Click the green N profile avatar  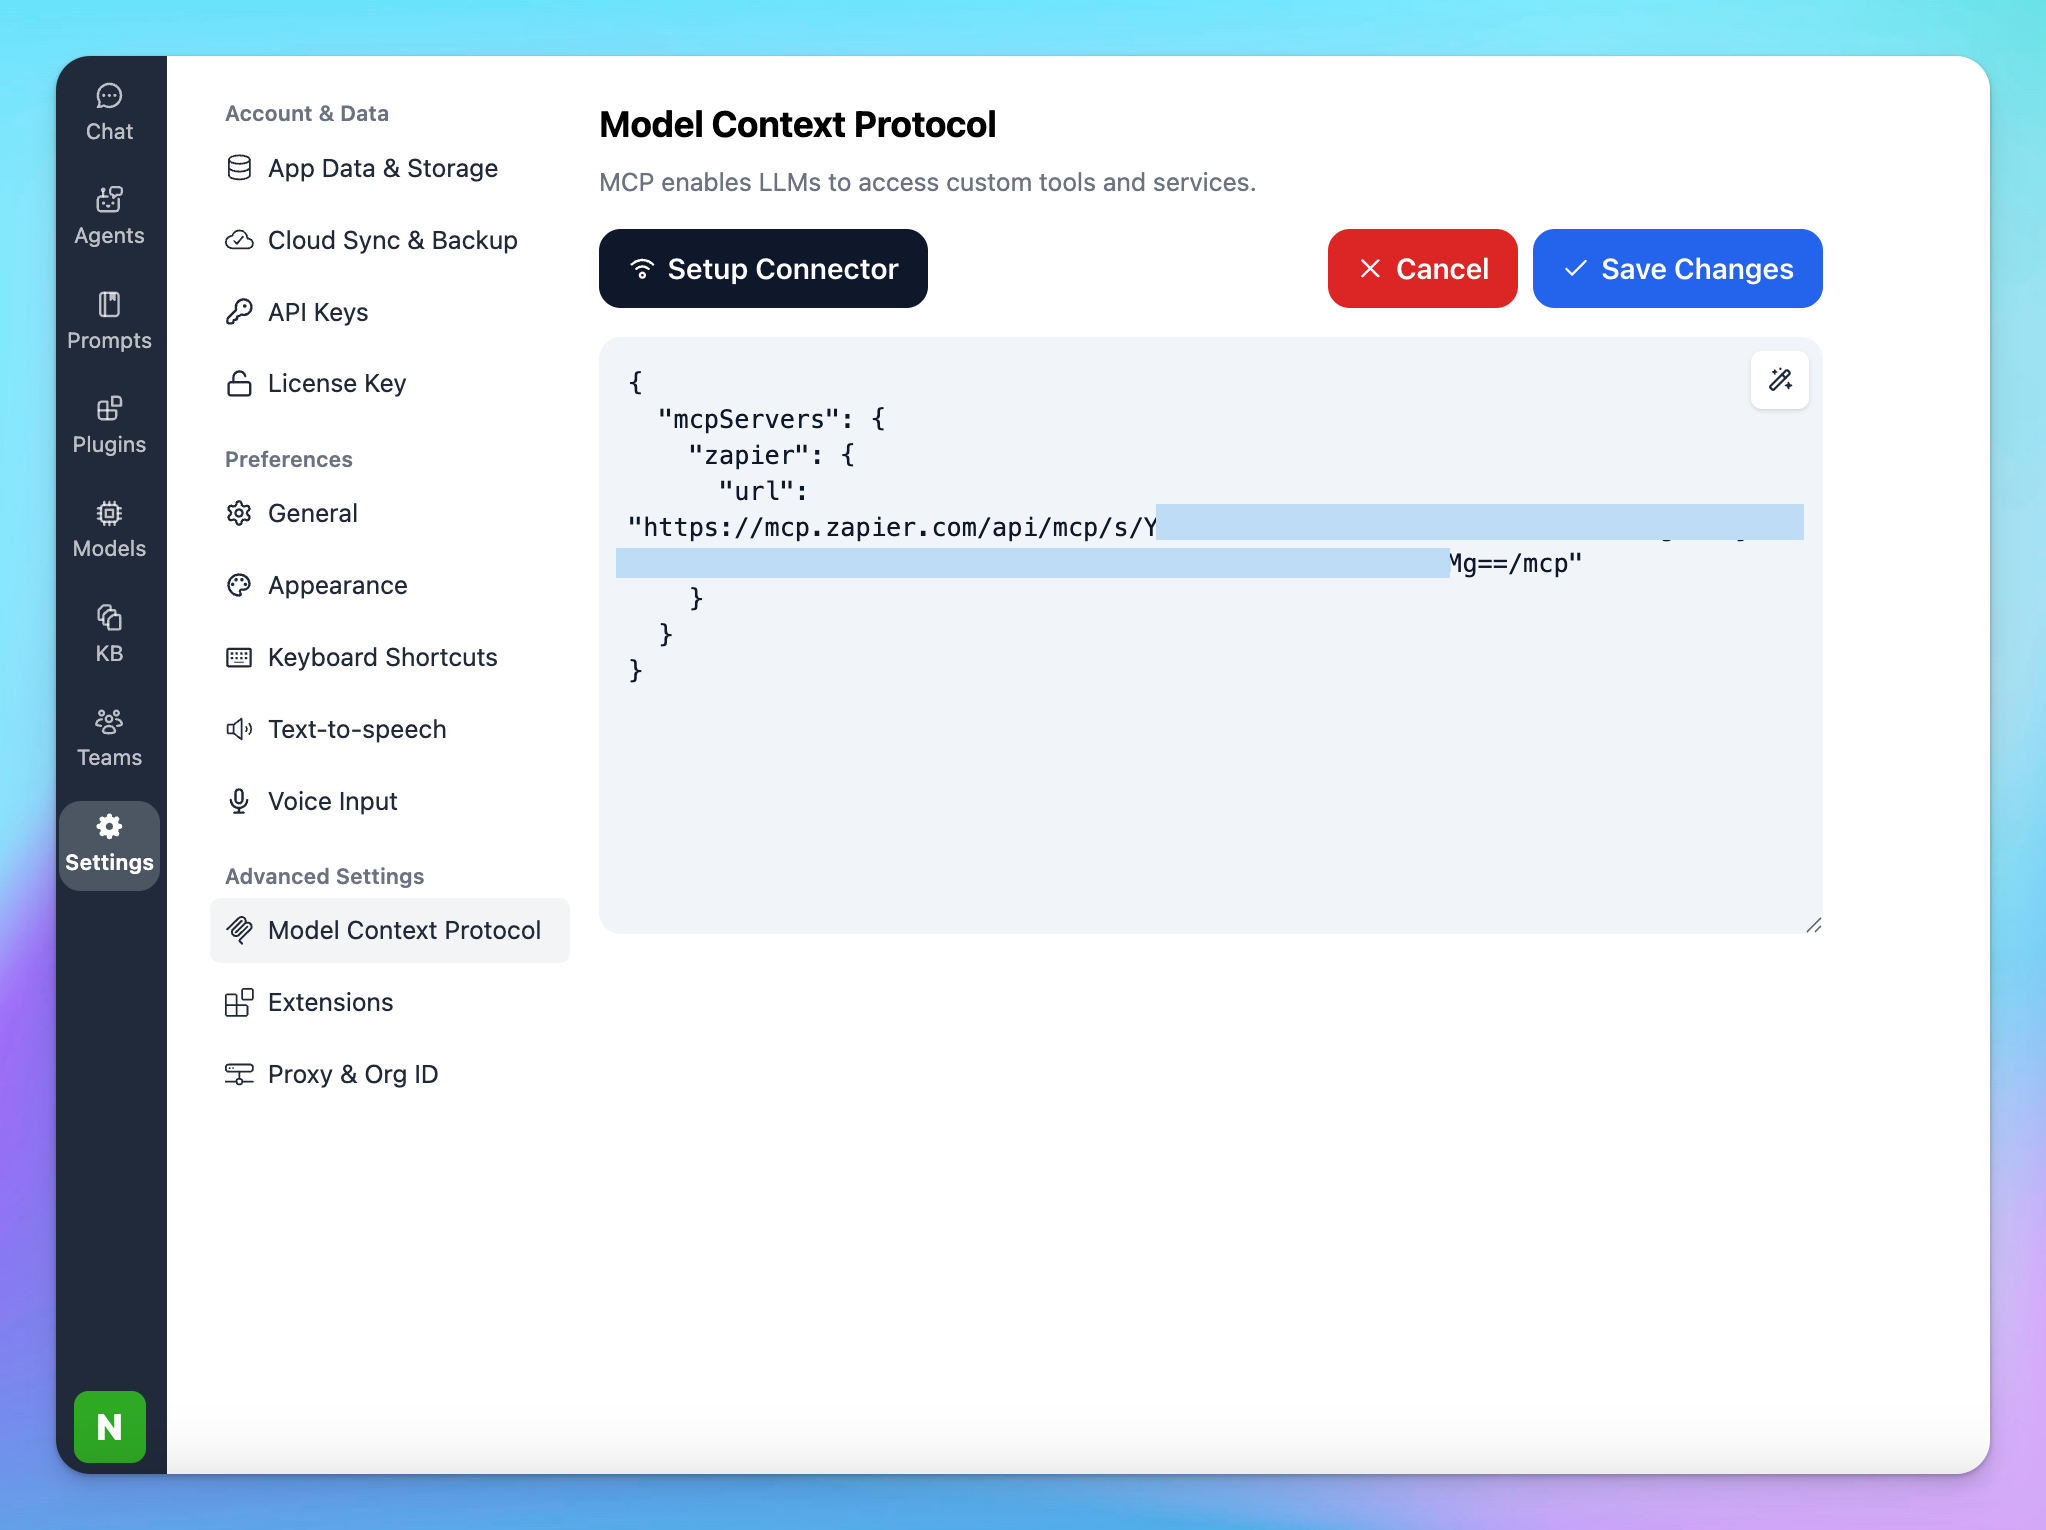pyautogui.click(x=110, y=1426)
